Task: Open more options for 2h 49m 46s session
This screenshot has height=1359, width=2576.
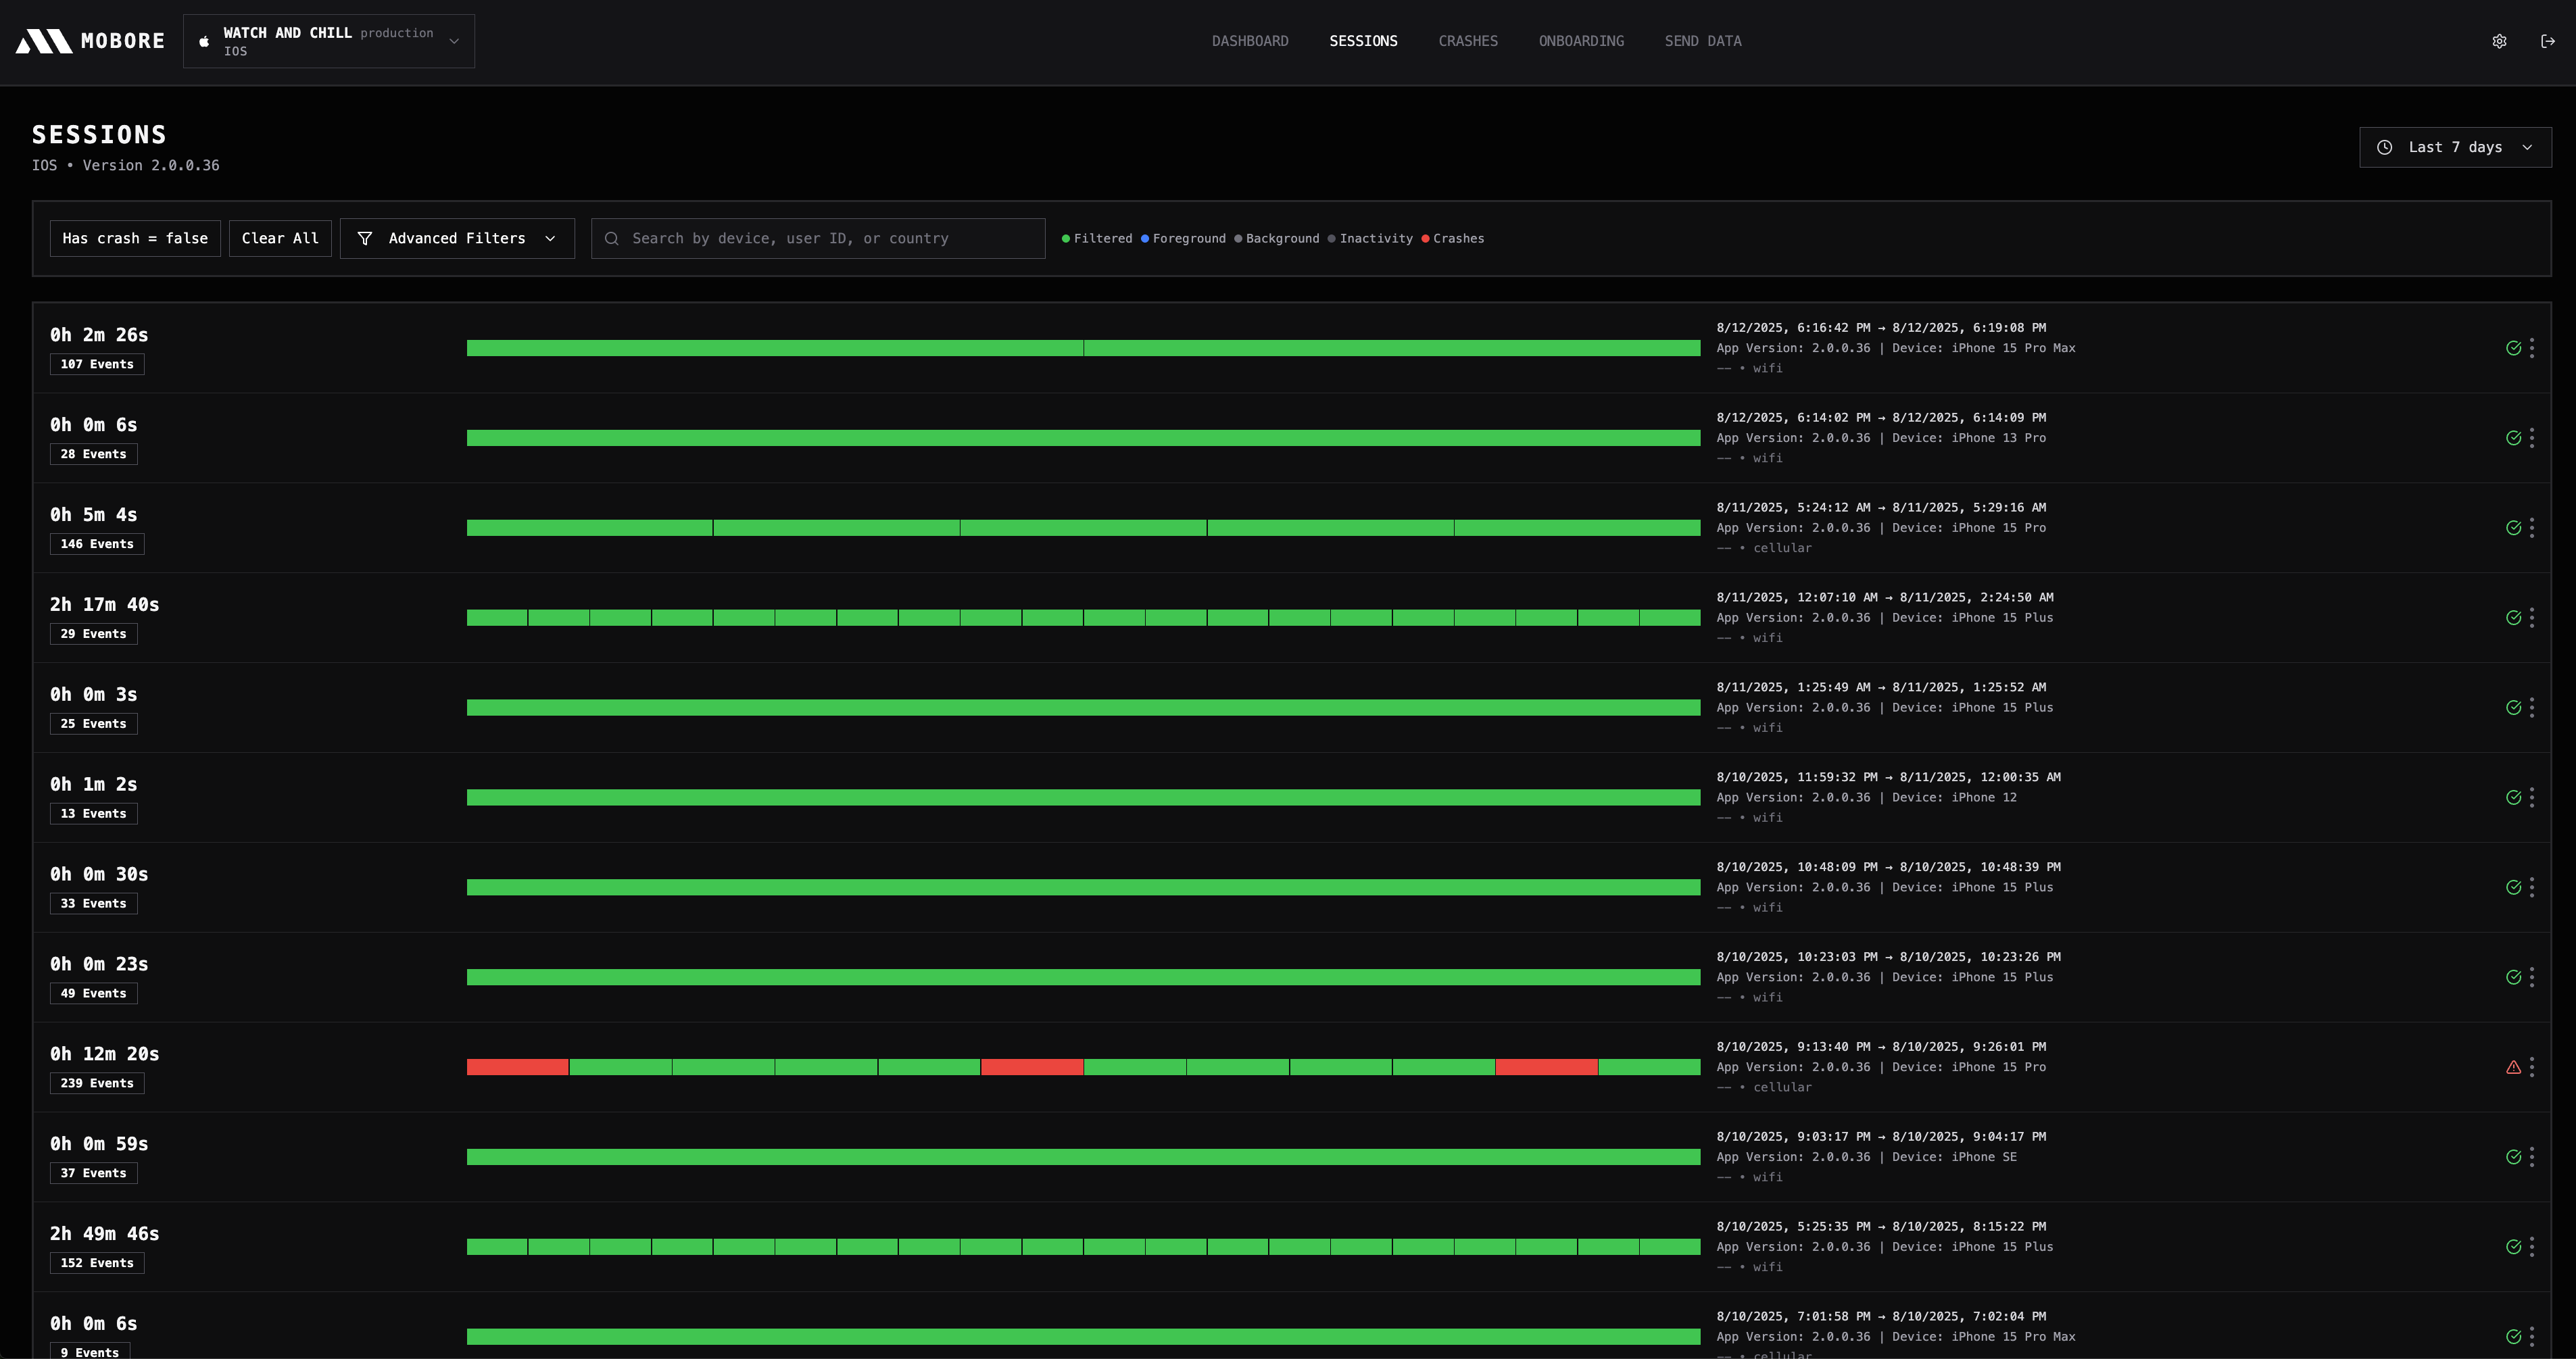Action: coord(2532,1247)
